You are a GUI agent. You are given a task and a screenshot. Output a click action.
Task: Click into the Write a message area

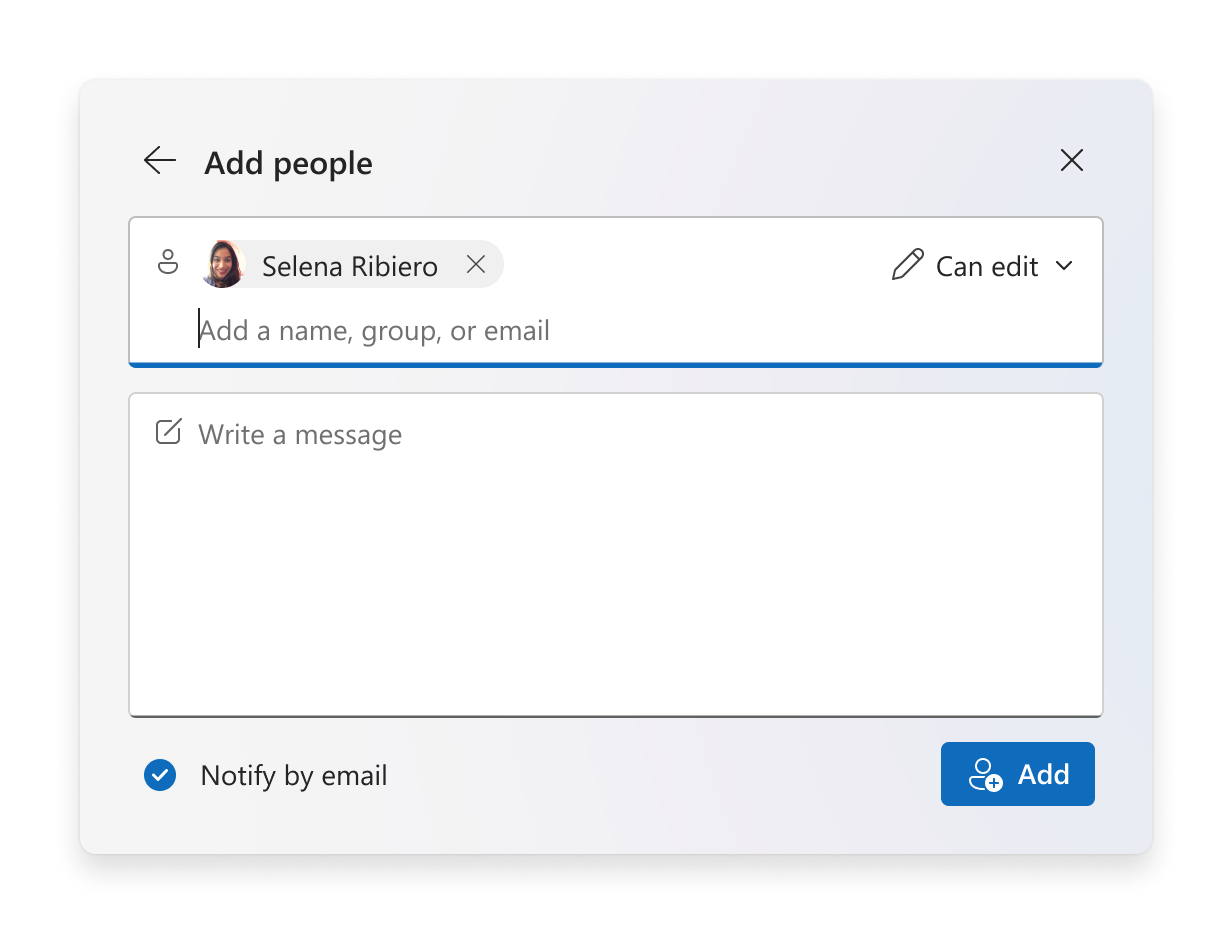click(x=616, y=555)
